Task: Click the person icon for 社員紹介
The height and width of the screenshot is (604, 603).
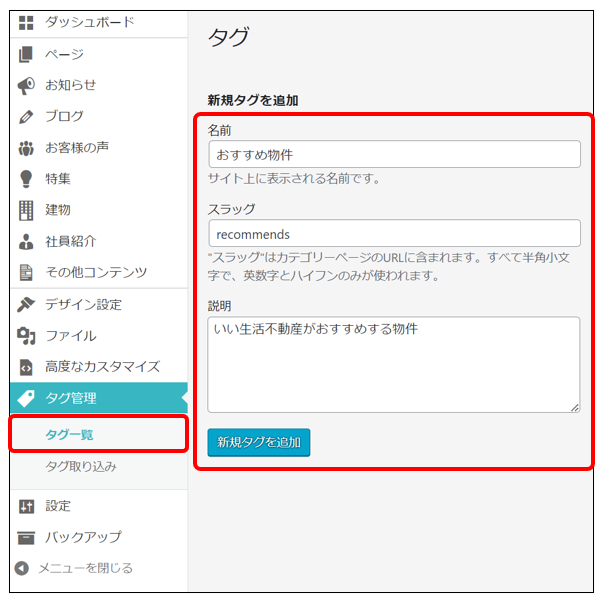Action: pos(27,241)
